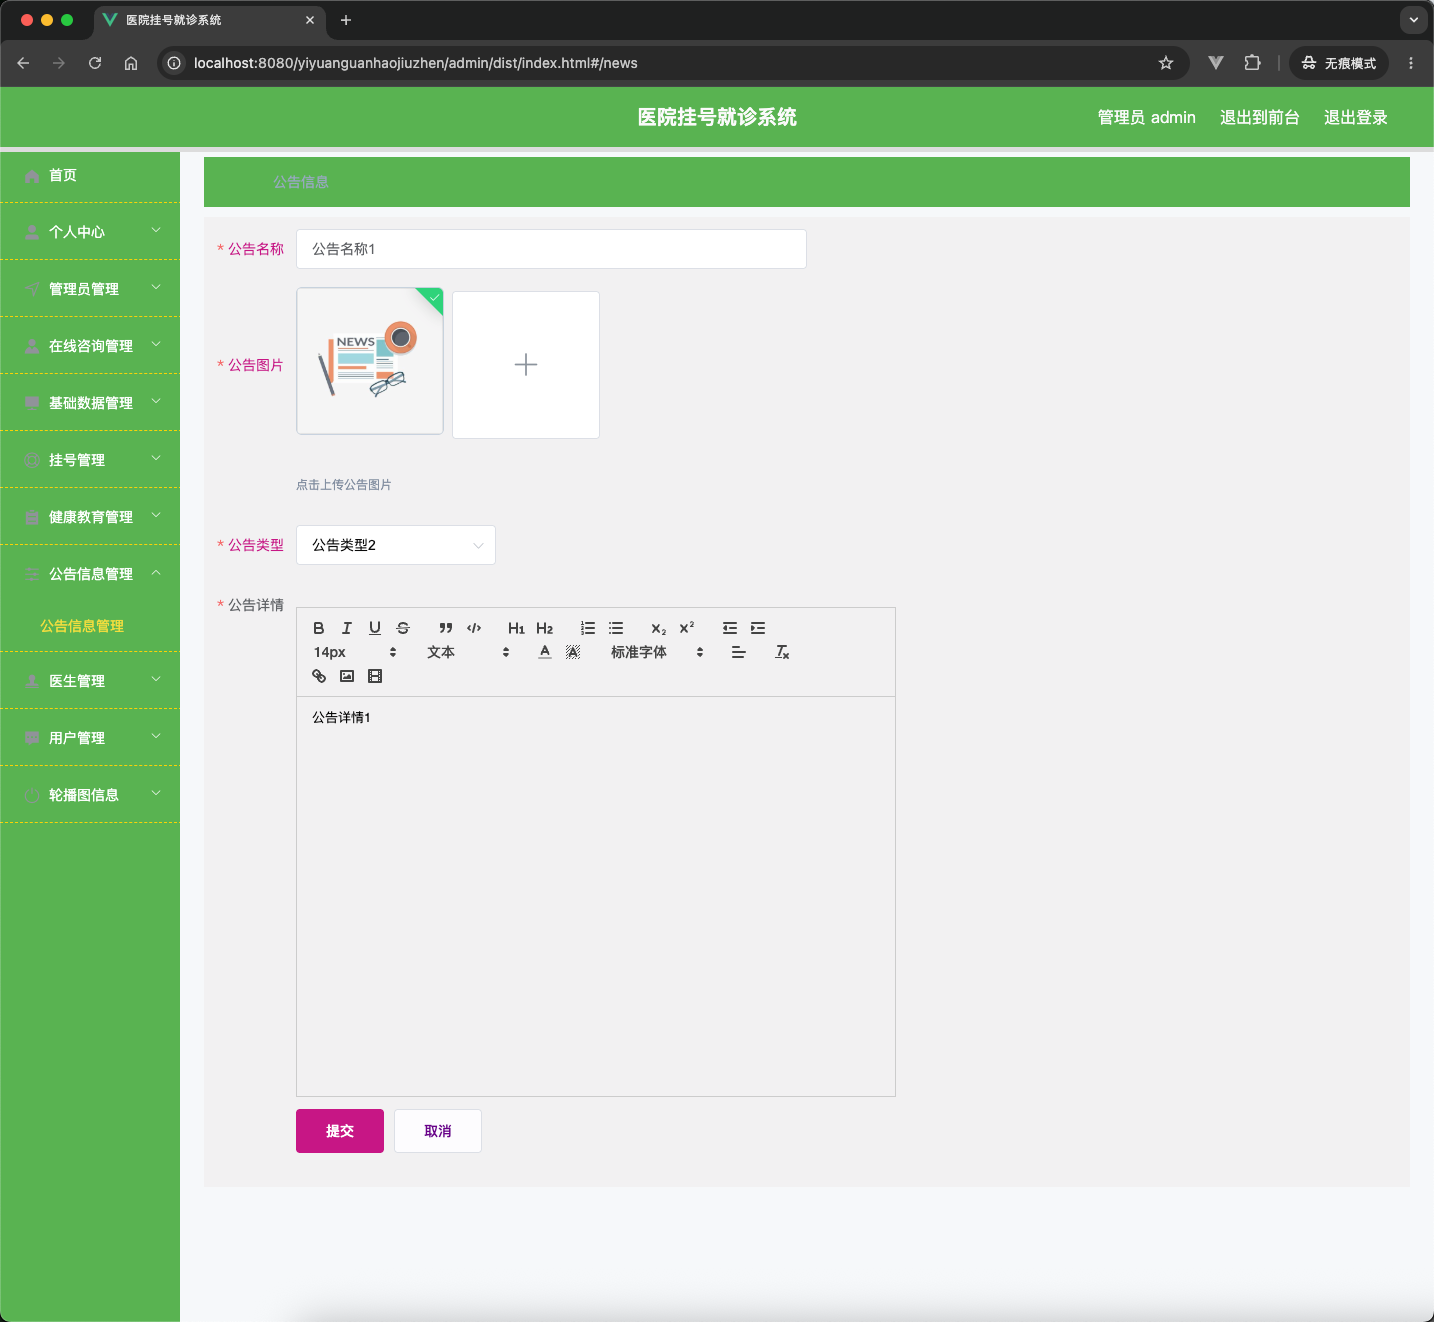1434x1322 pixels.
Task: Toggle italic formatting in the editor
Action: (347, 628)
